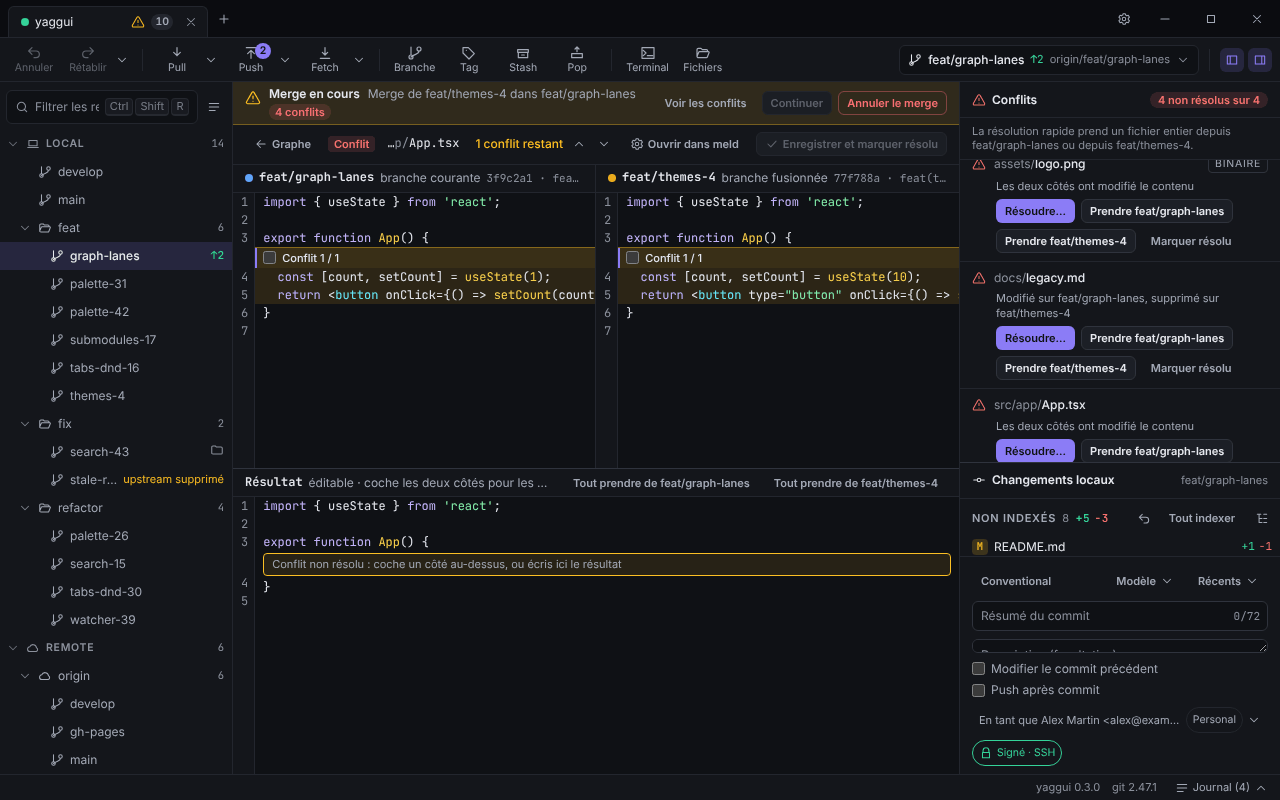The height and width of the screenshot is (800, 1280).
Task: Open the Push options dropdown arrow
Action: pos(285,60)
